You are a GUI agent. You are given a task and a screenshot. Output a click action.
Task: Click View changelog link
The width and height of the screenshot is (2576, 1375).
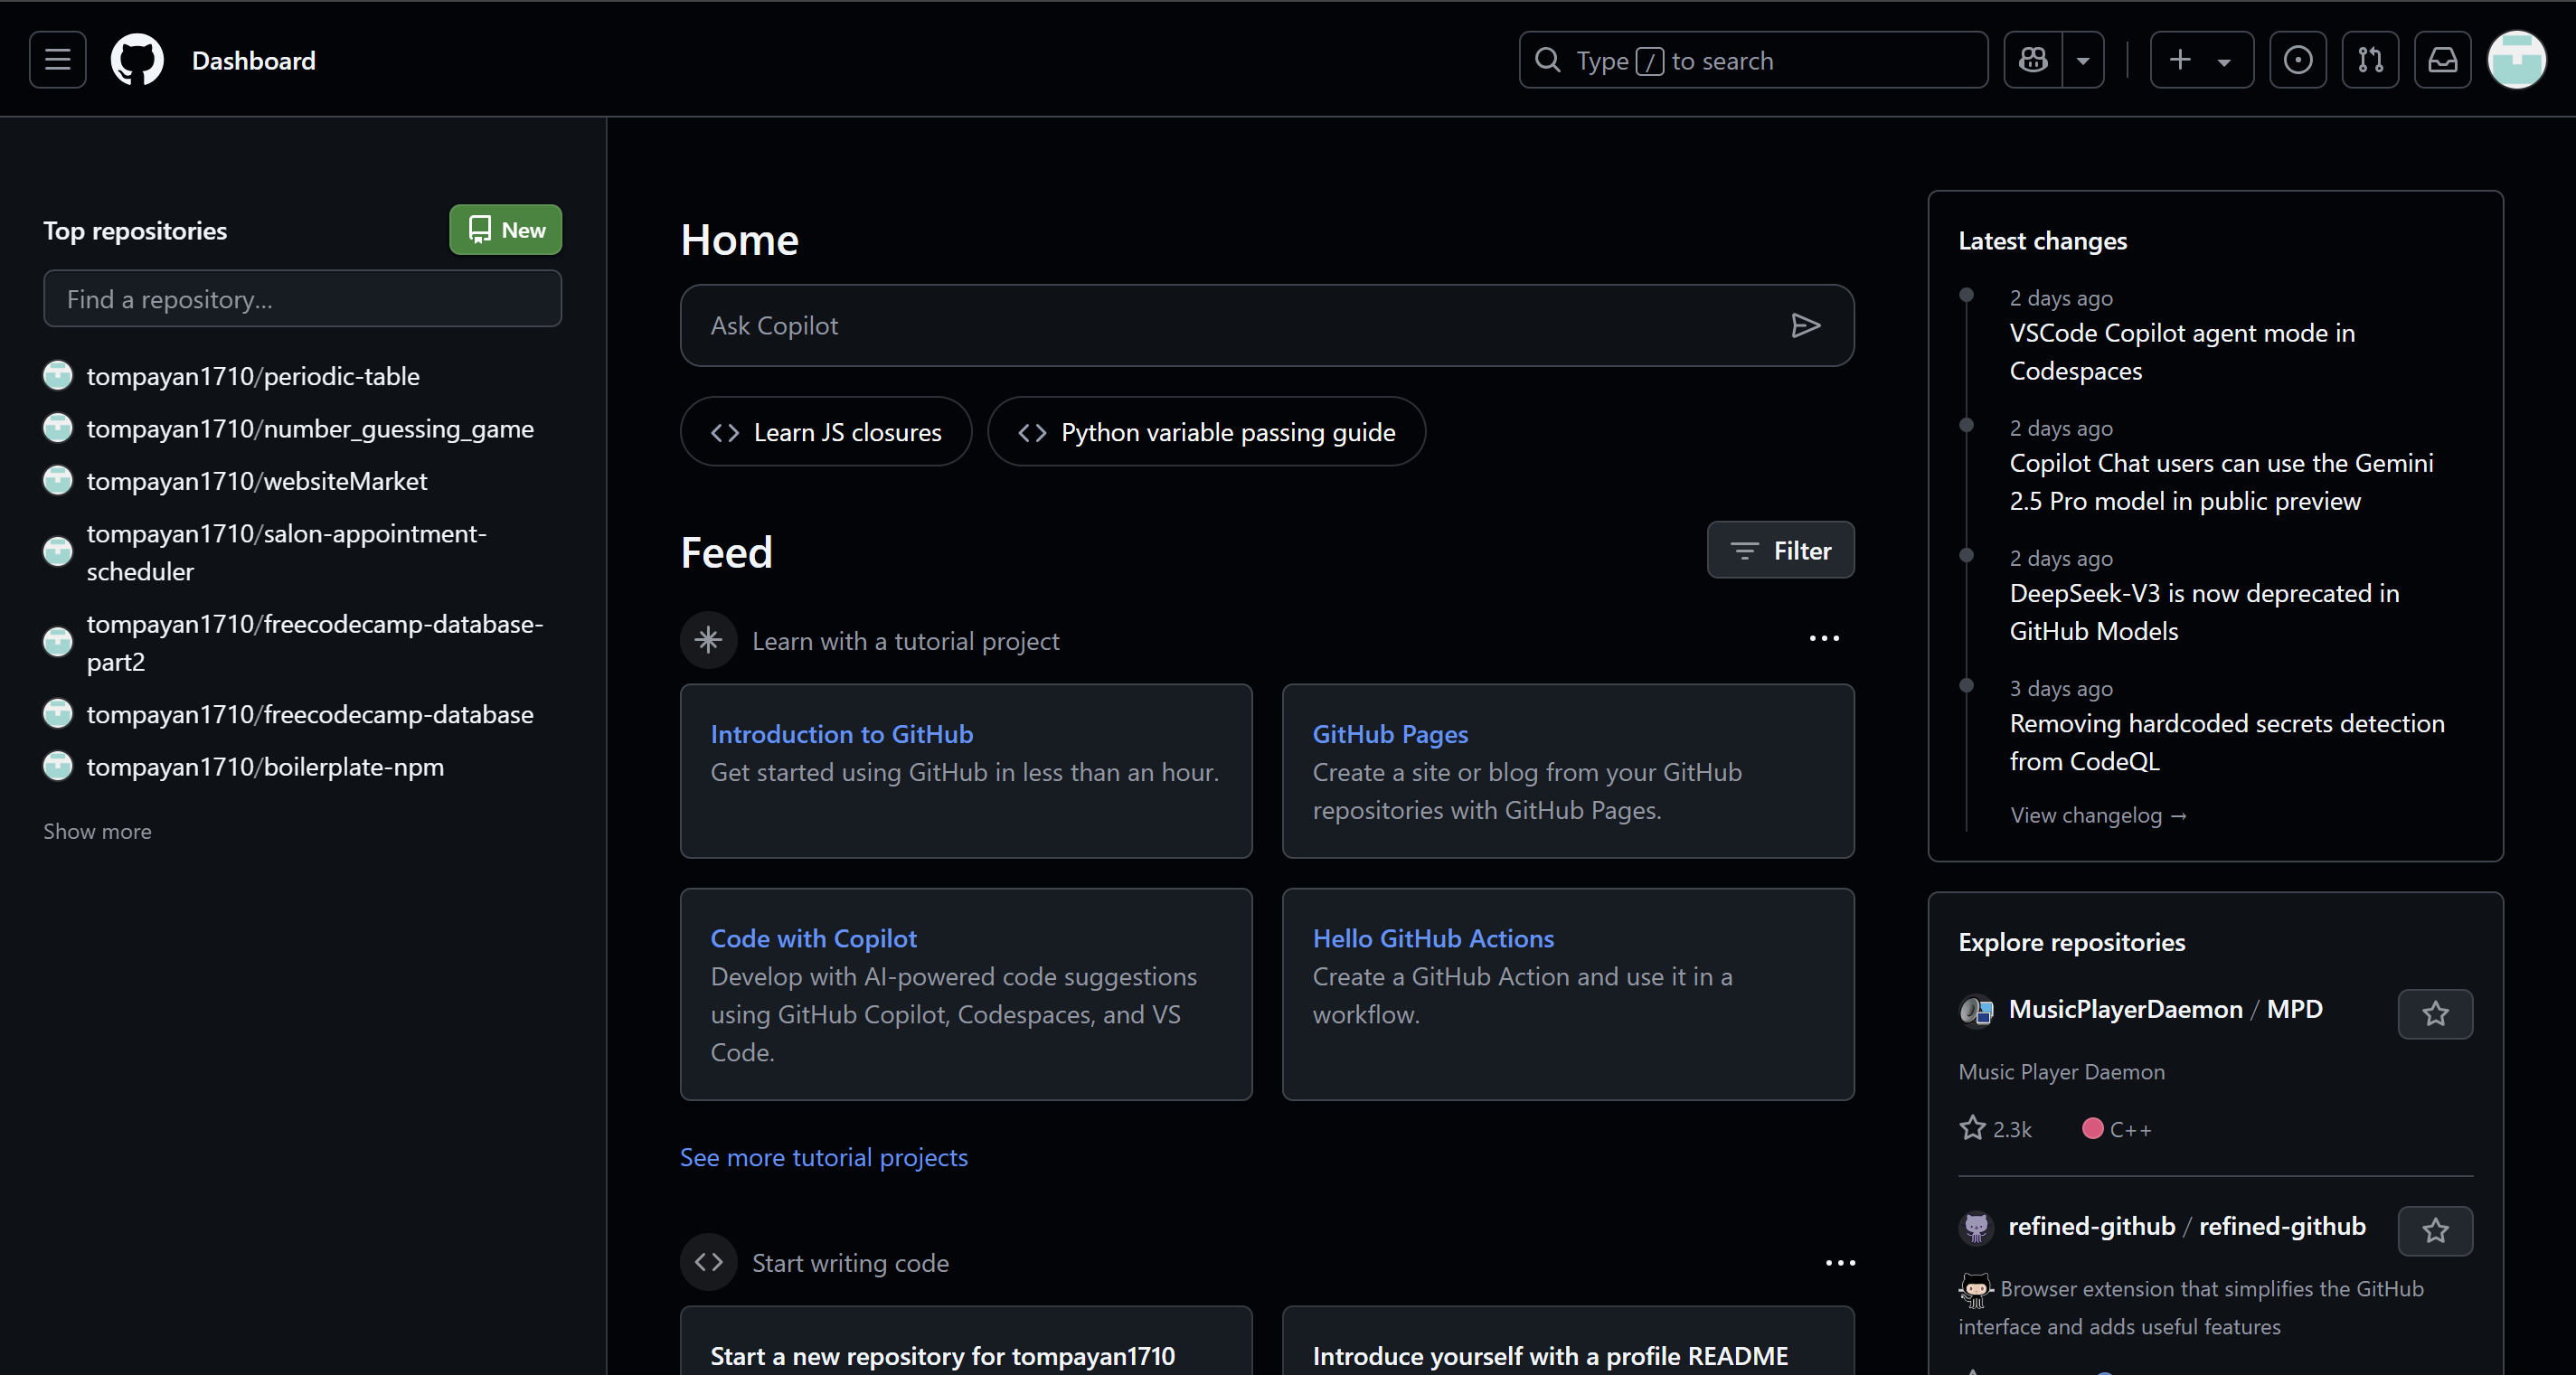point(2098,815)
